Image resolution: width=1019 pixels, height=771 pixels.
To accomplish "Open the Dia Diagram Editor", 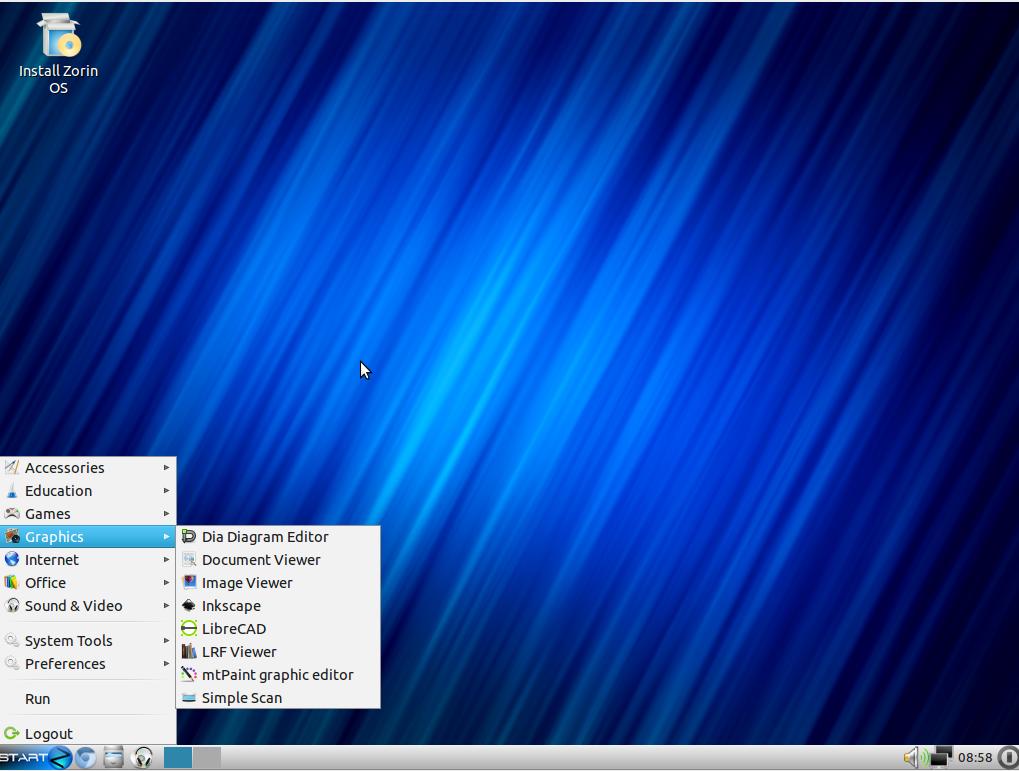I will [265, 537].
